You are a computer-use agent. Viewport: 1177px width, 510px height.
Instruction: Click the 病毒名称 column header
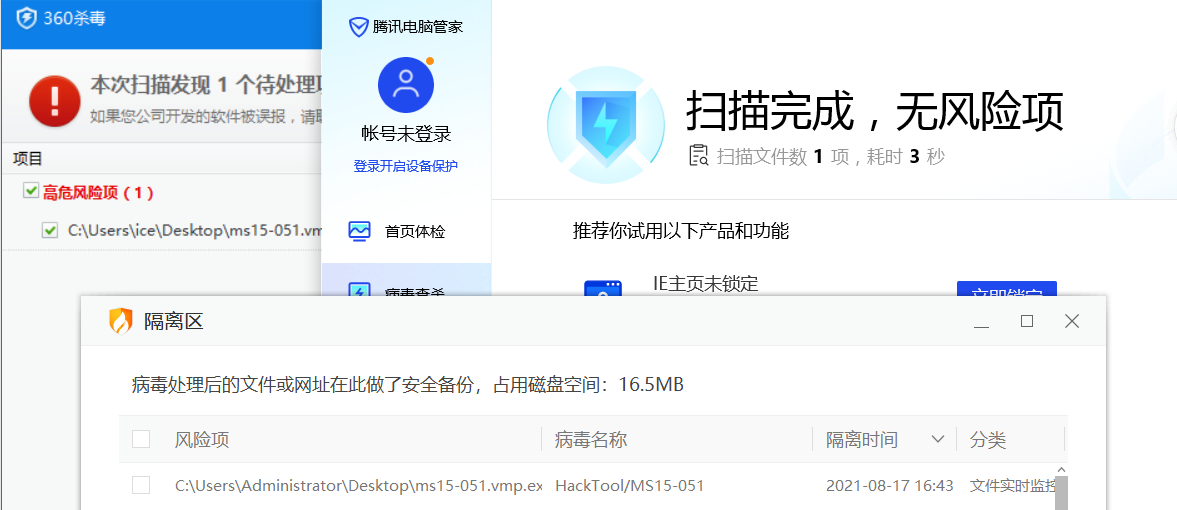pyautogui.click(x=591, y=439)
